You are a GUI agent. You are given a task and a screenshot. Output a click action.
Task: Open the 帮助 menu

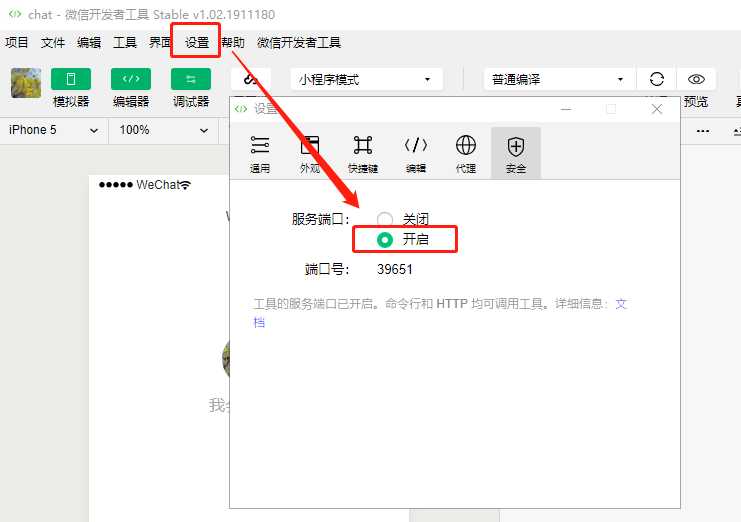pos(233,43)
